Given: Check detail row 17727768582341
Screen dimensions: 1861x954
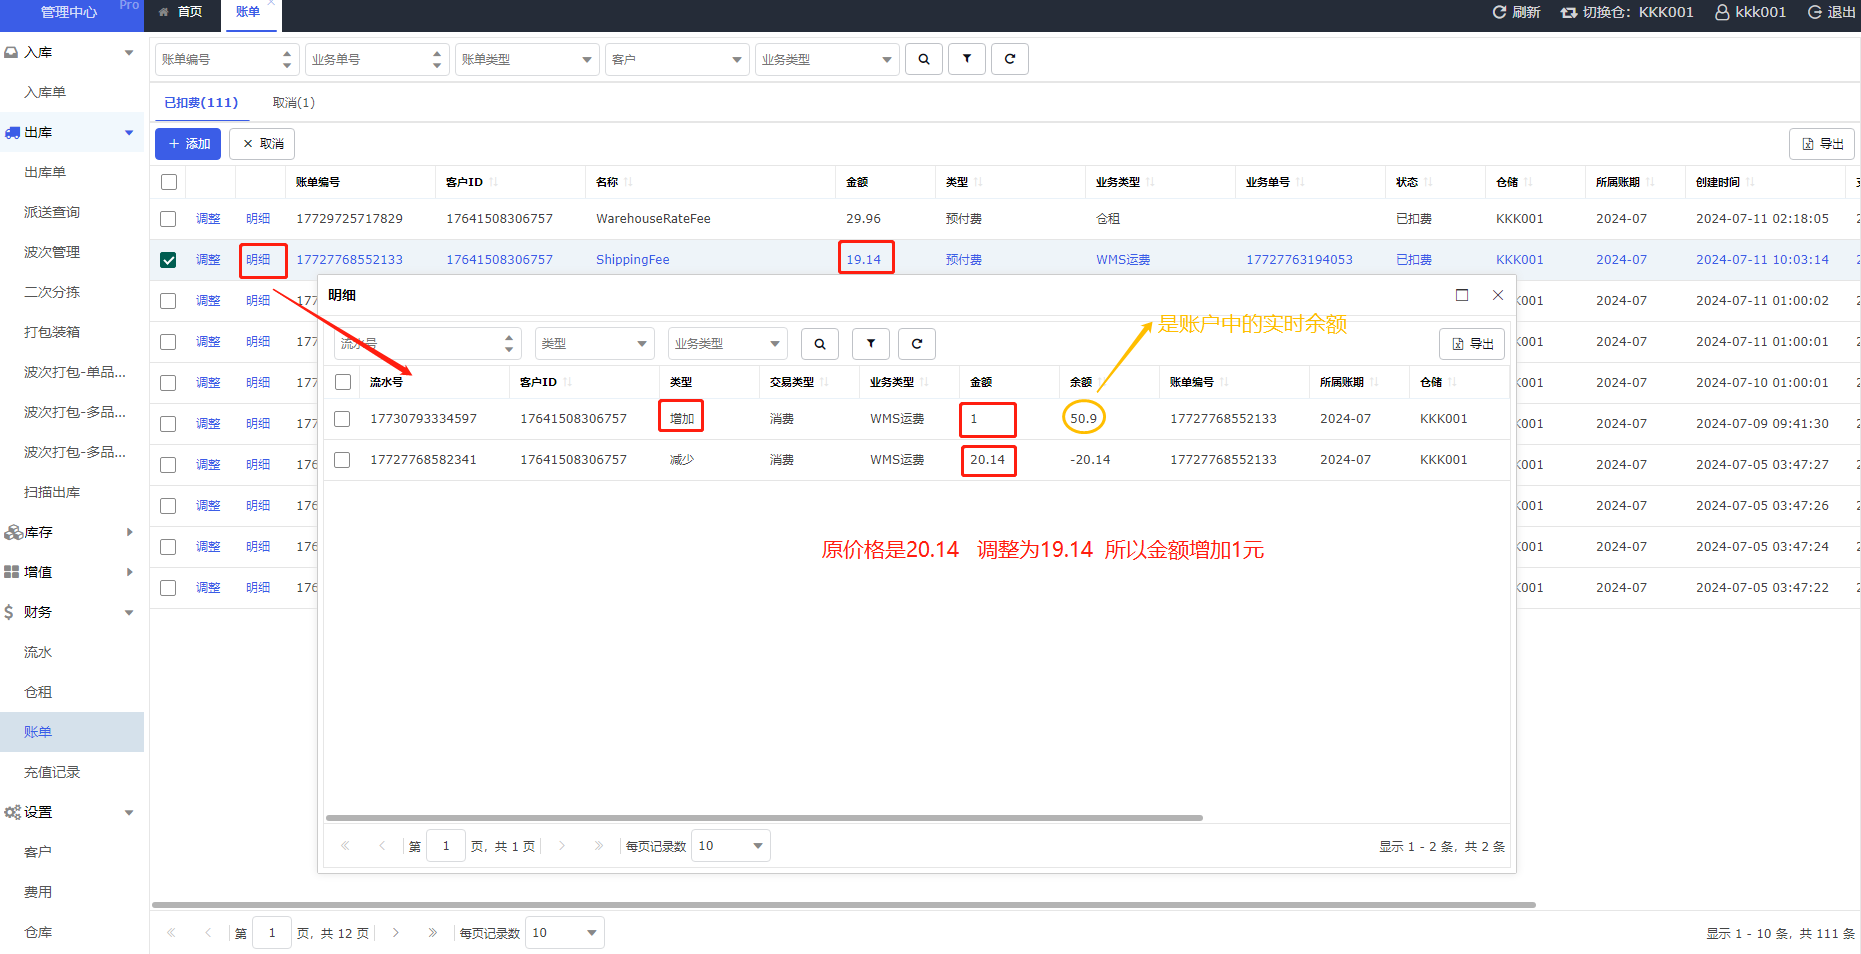Looking at the screenshot, I should [x=342, y=460].
